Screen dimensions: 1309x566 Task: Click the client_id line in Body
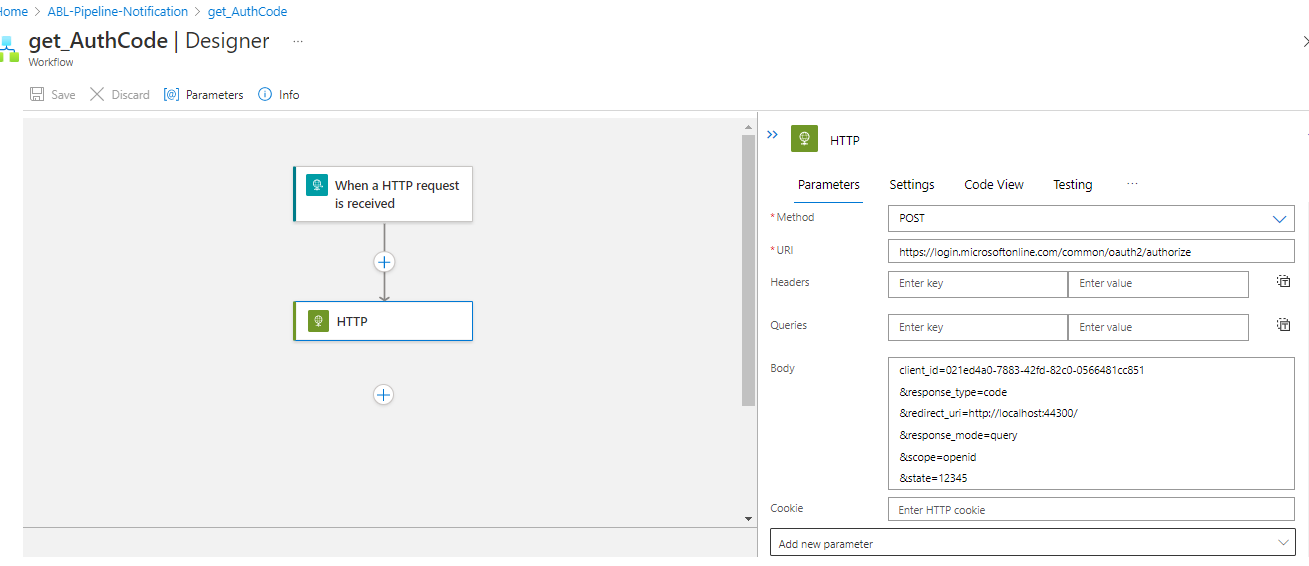1021,370
